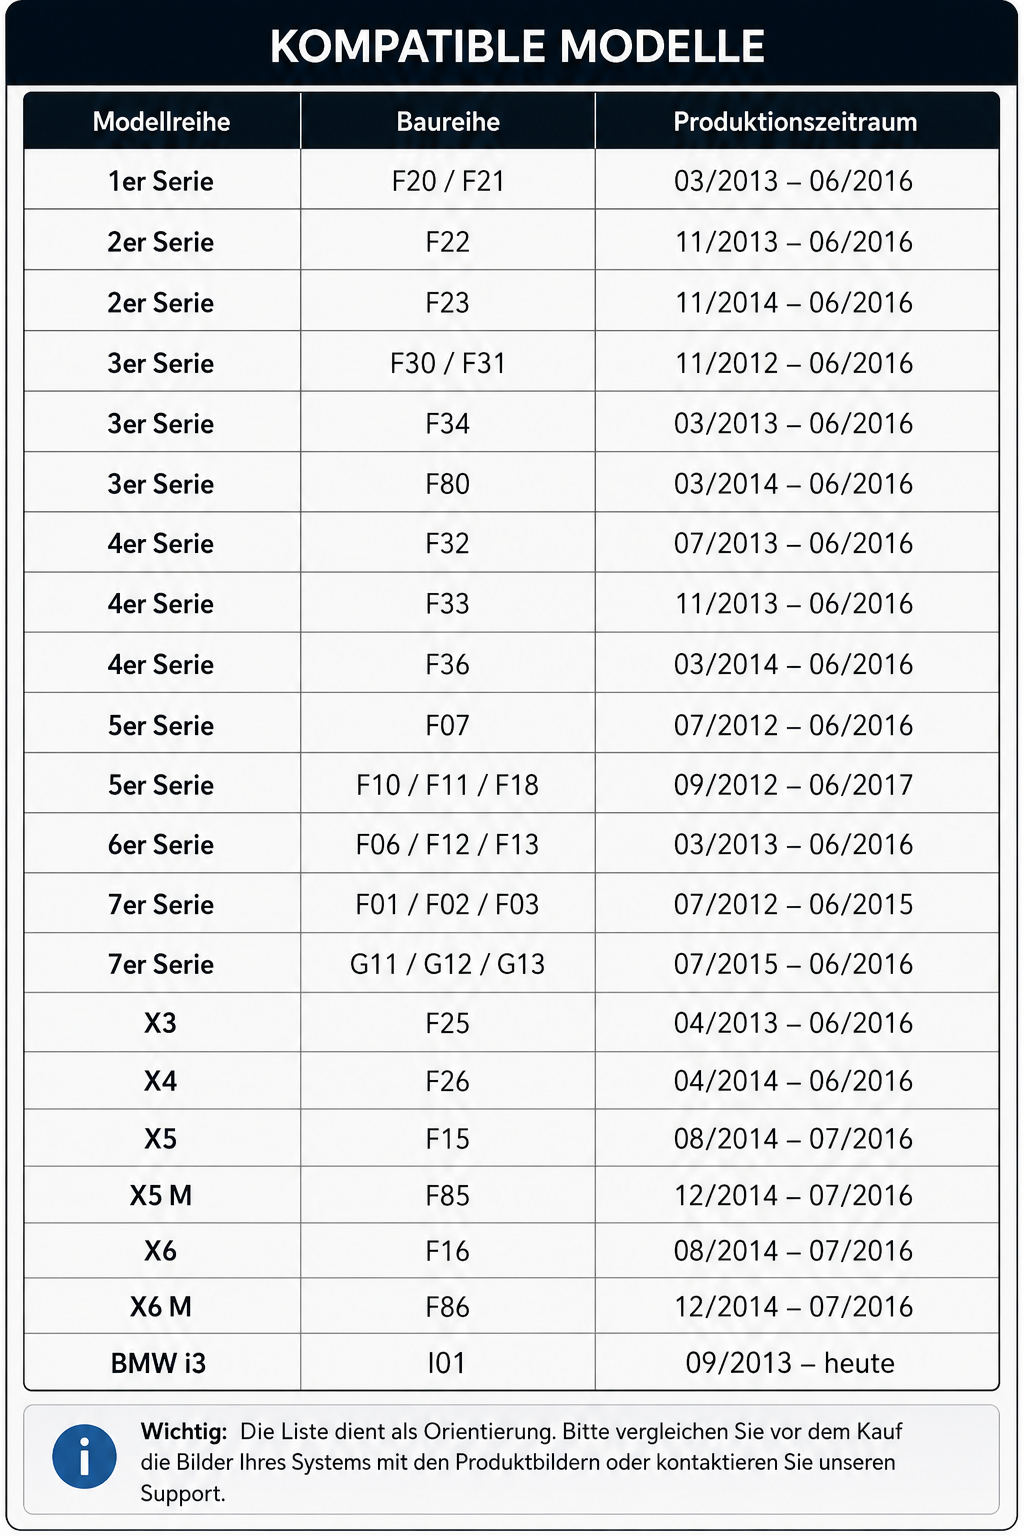Click the blue info icon

pyautogui.click(x=84, y=1456)
